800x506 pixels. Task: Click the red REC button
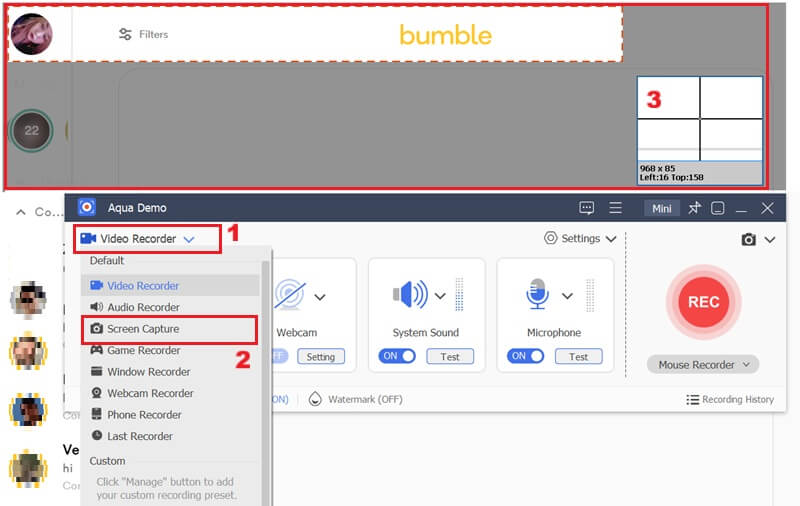coord(703,302)
